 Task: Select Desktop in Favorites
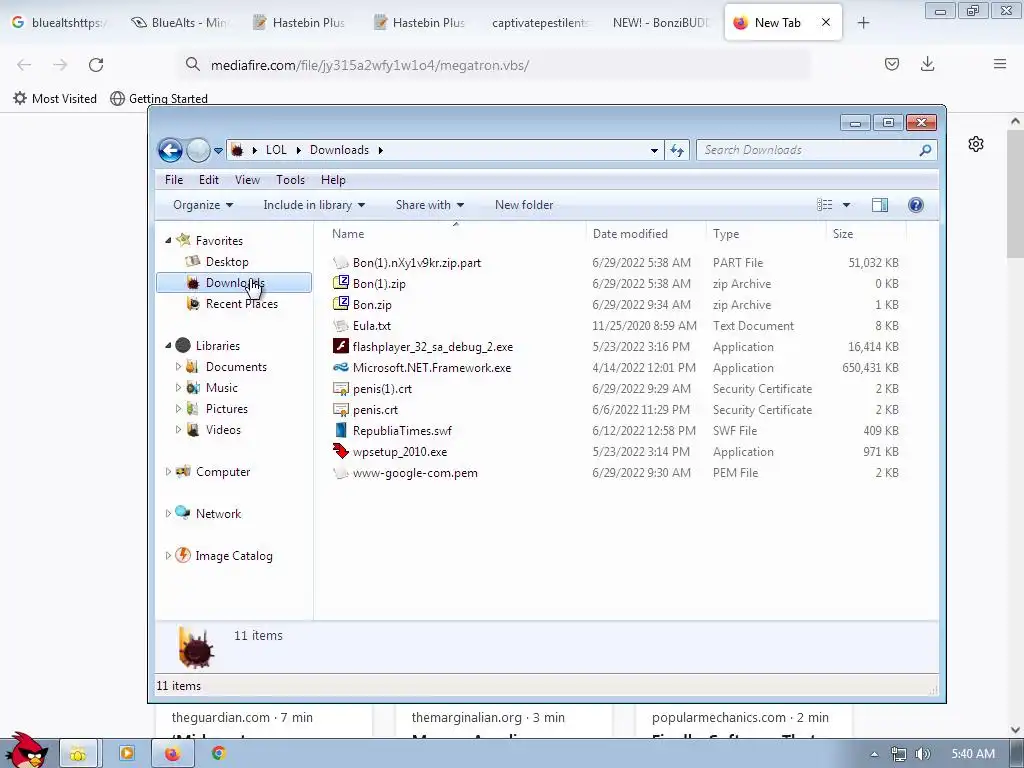coord(227,261)
